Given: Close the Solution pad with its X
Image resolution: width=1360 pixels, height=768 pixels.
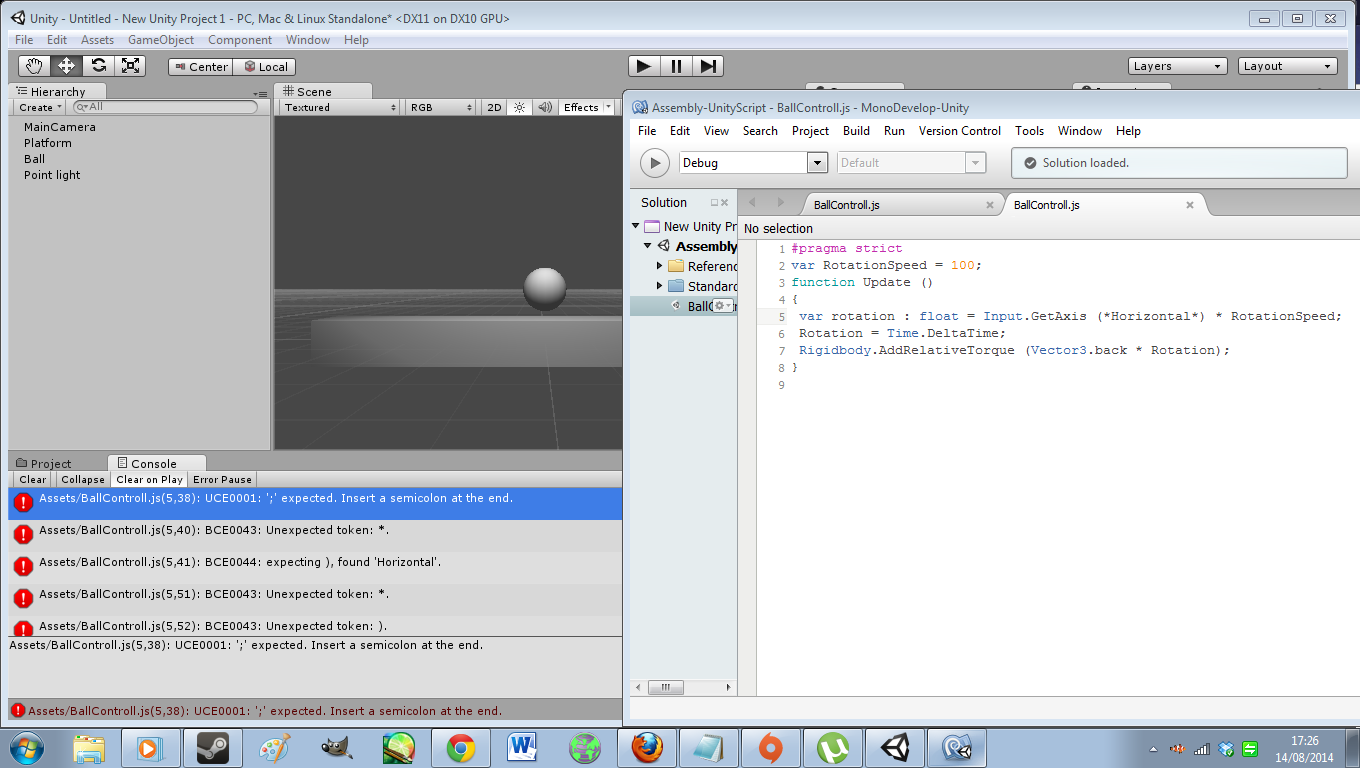Looking at the screenshot, I should 725,202.
